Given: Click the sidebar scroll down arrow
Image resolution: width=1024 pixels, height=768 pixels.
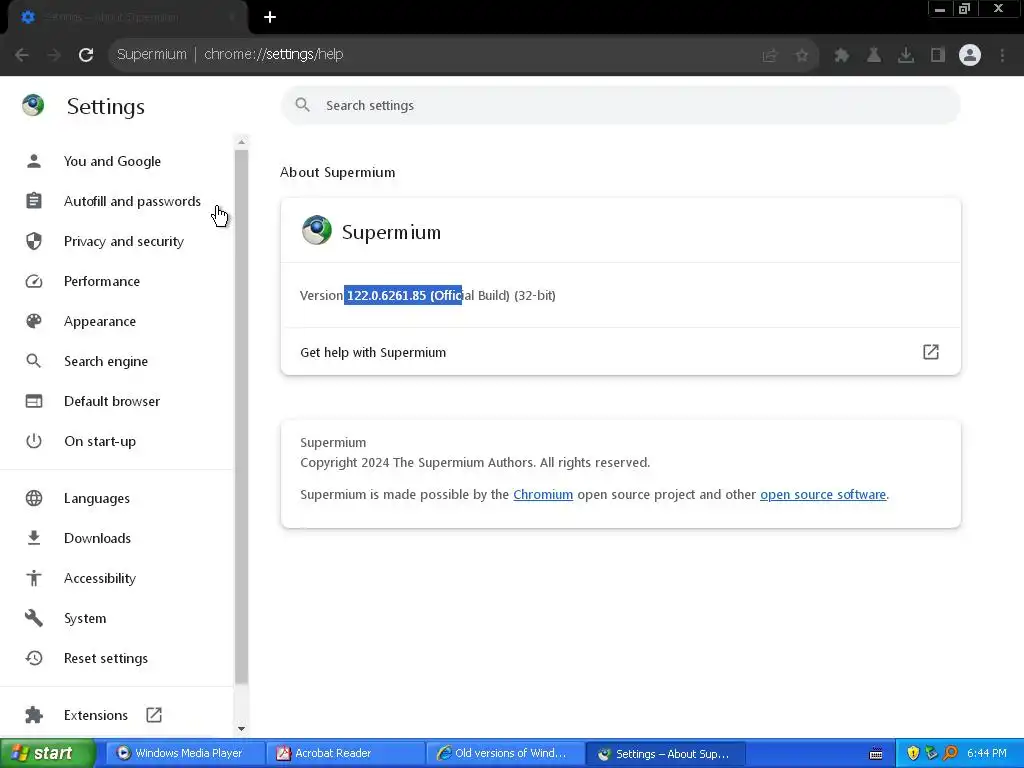Looking at the screenshot, I should pyautogui.click(x=241, y=728).
